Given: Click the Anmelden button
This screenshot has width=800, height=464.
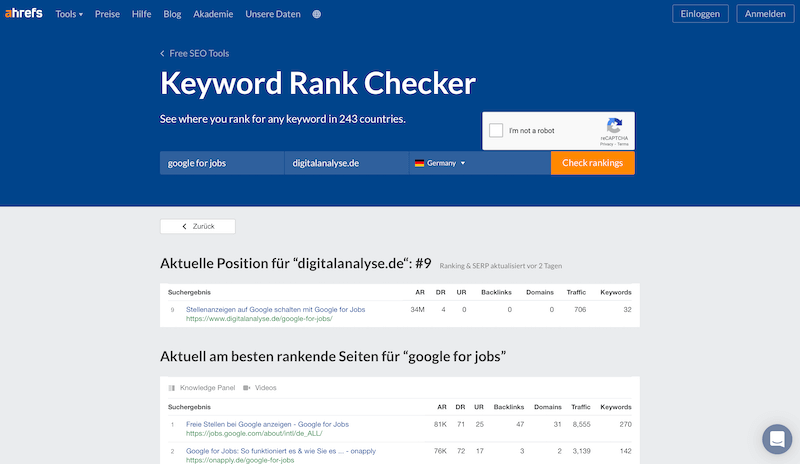Looking at the screenshot, I should (765, 14).
